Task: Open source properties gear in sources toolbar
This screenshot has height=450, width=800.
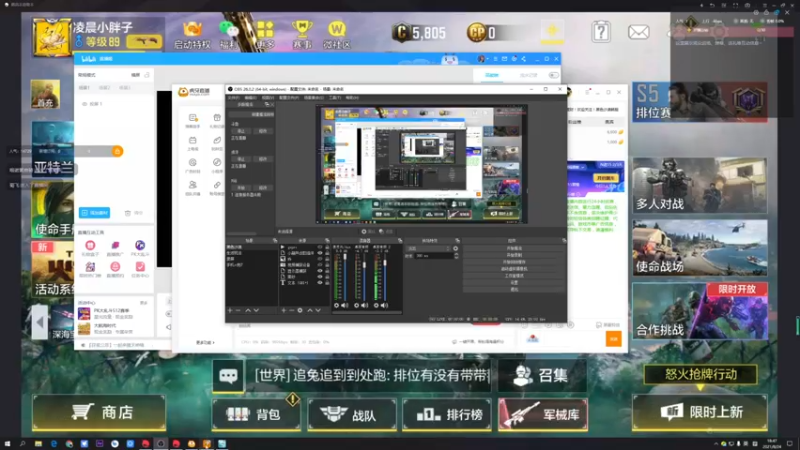Action: click(x=300, y=310)
